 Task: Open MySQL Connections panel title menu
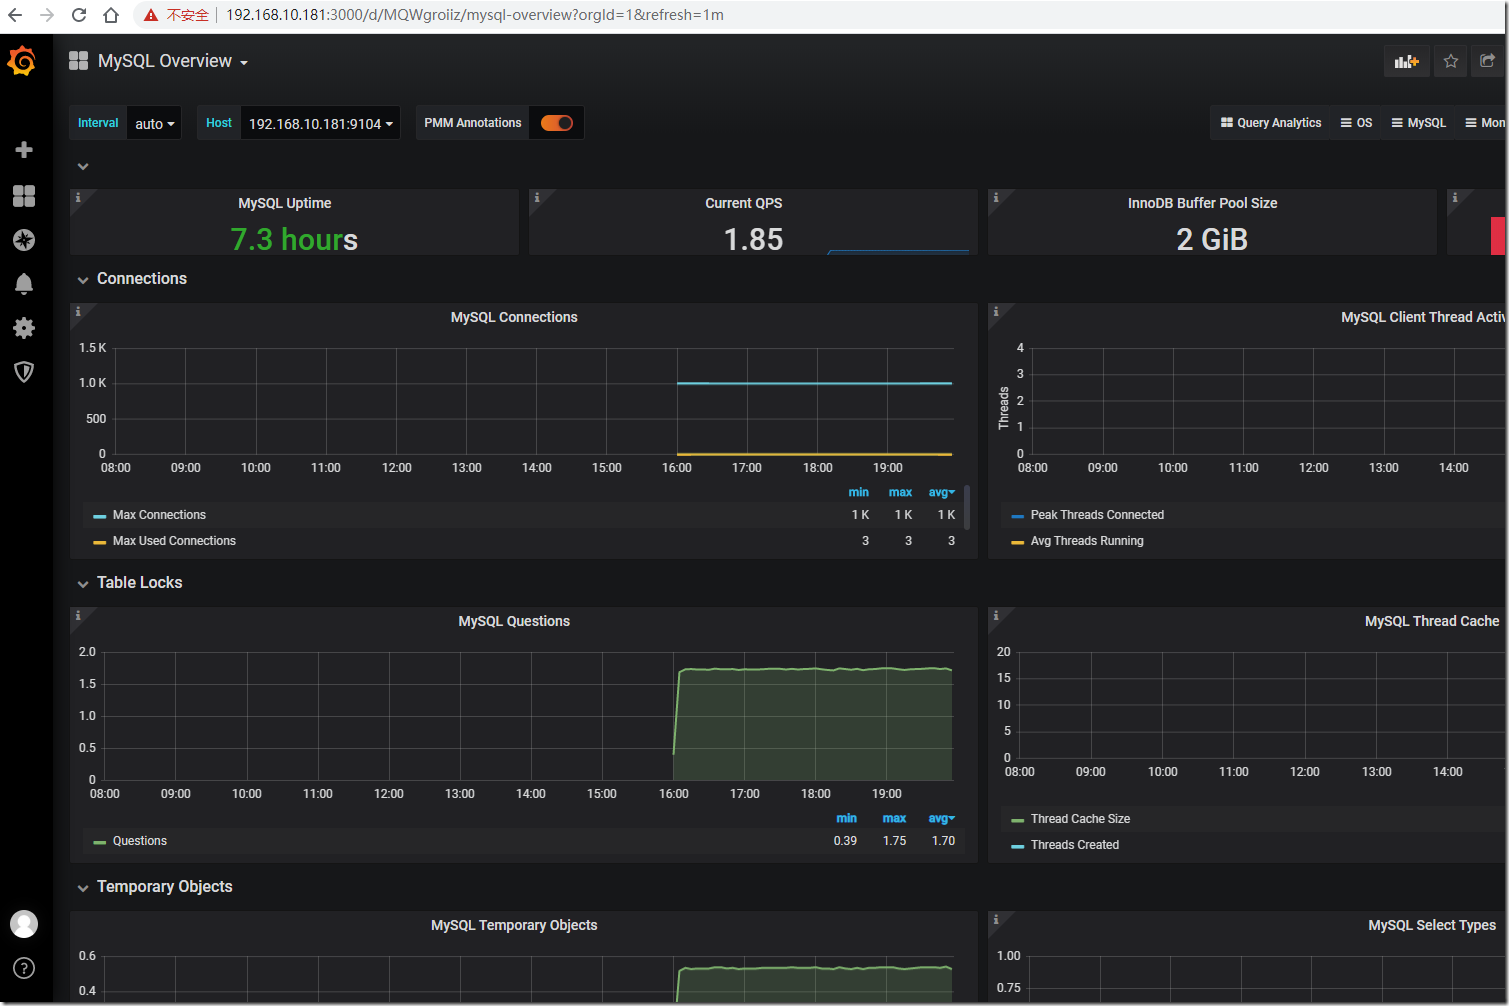click(514, 317)
